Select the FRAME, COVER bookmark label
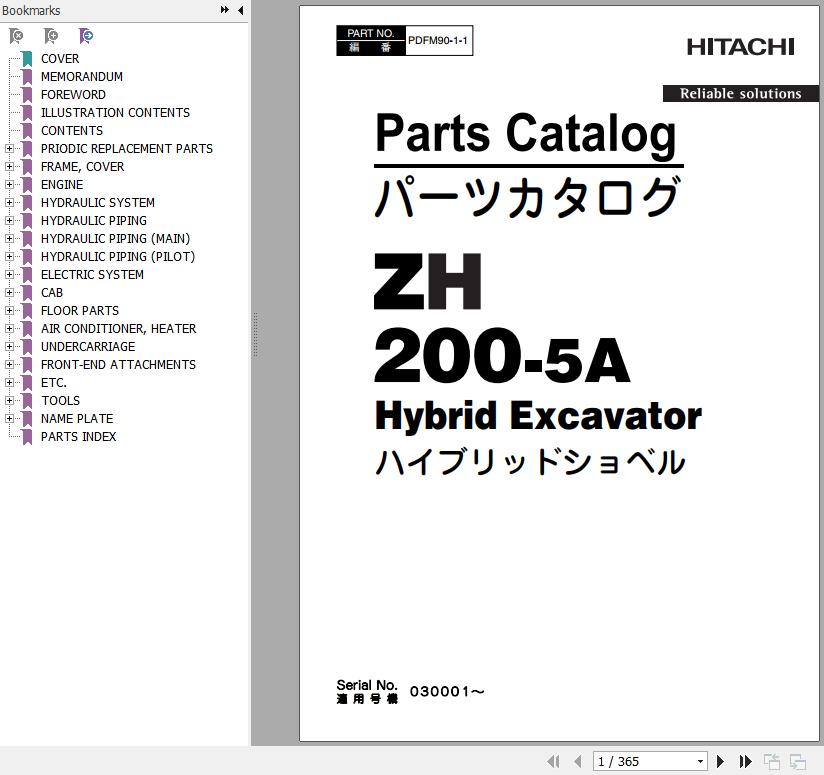 click(x=83, y=167)
